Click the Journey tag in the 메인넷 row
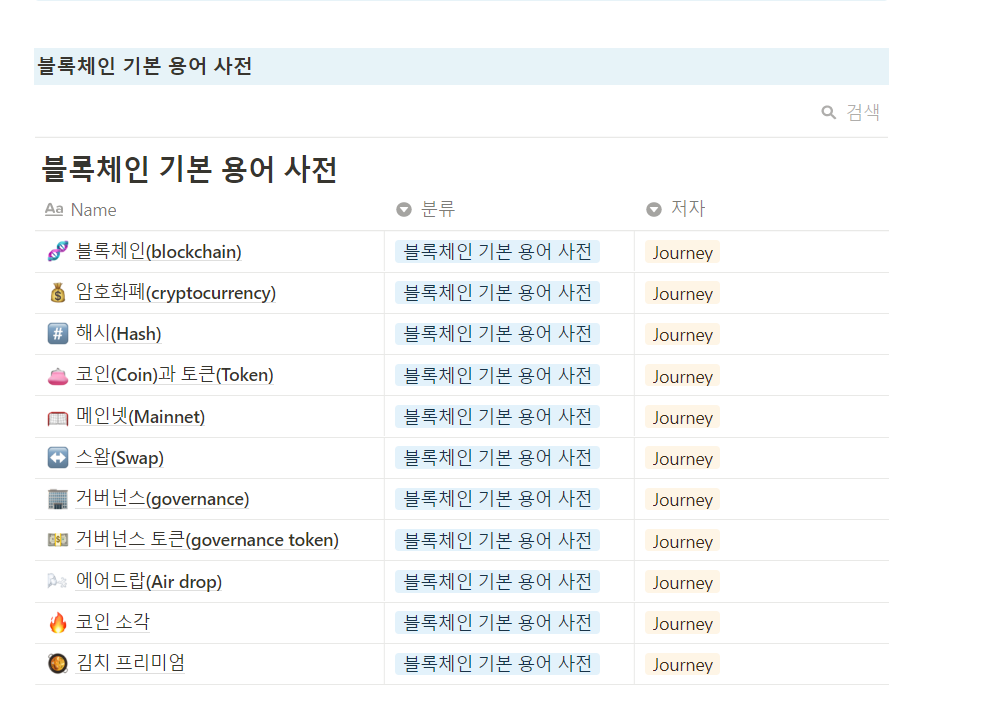Image resolution: width=996 pixels, height=721 pixels. [682, 417]
